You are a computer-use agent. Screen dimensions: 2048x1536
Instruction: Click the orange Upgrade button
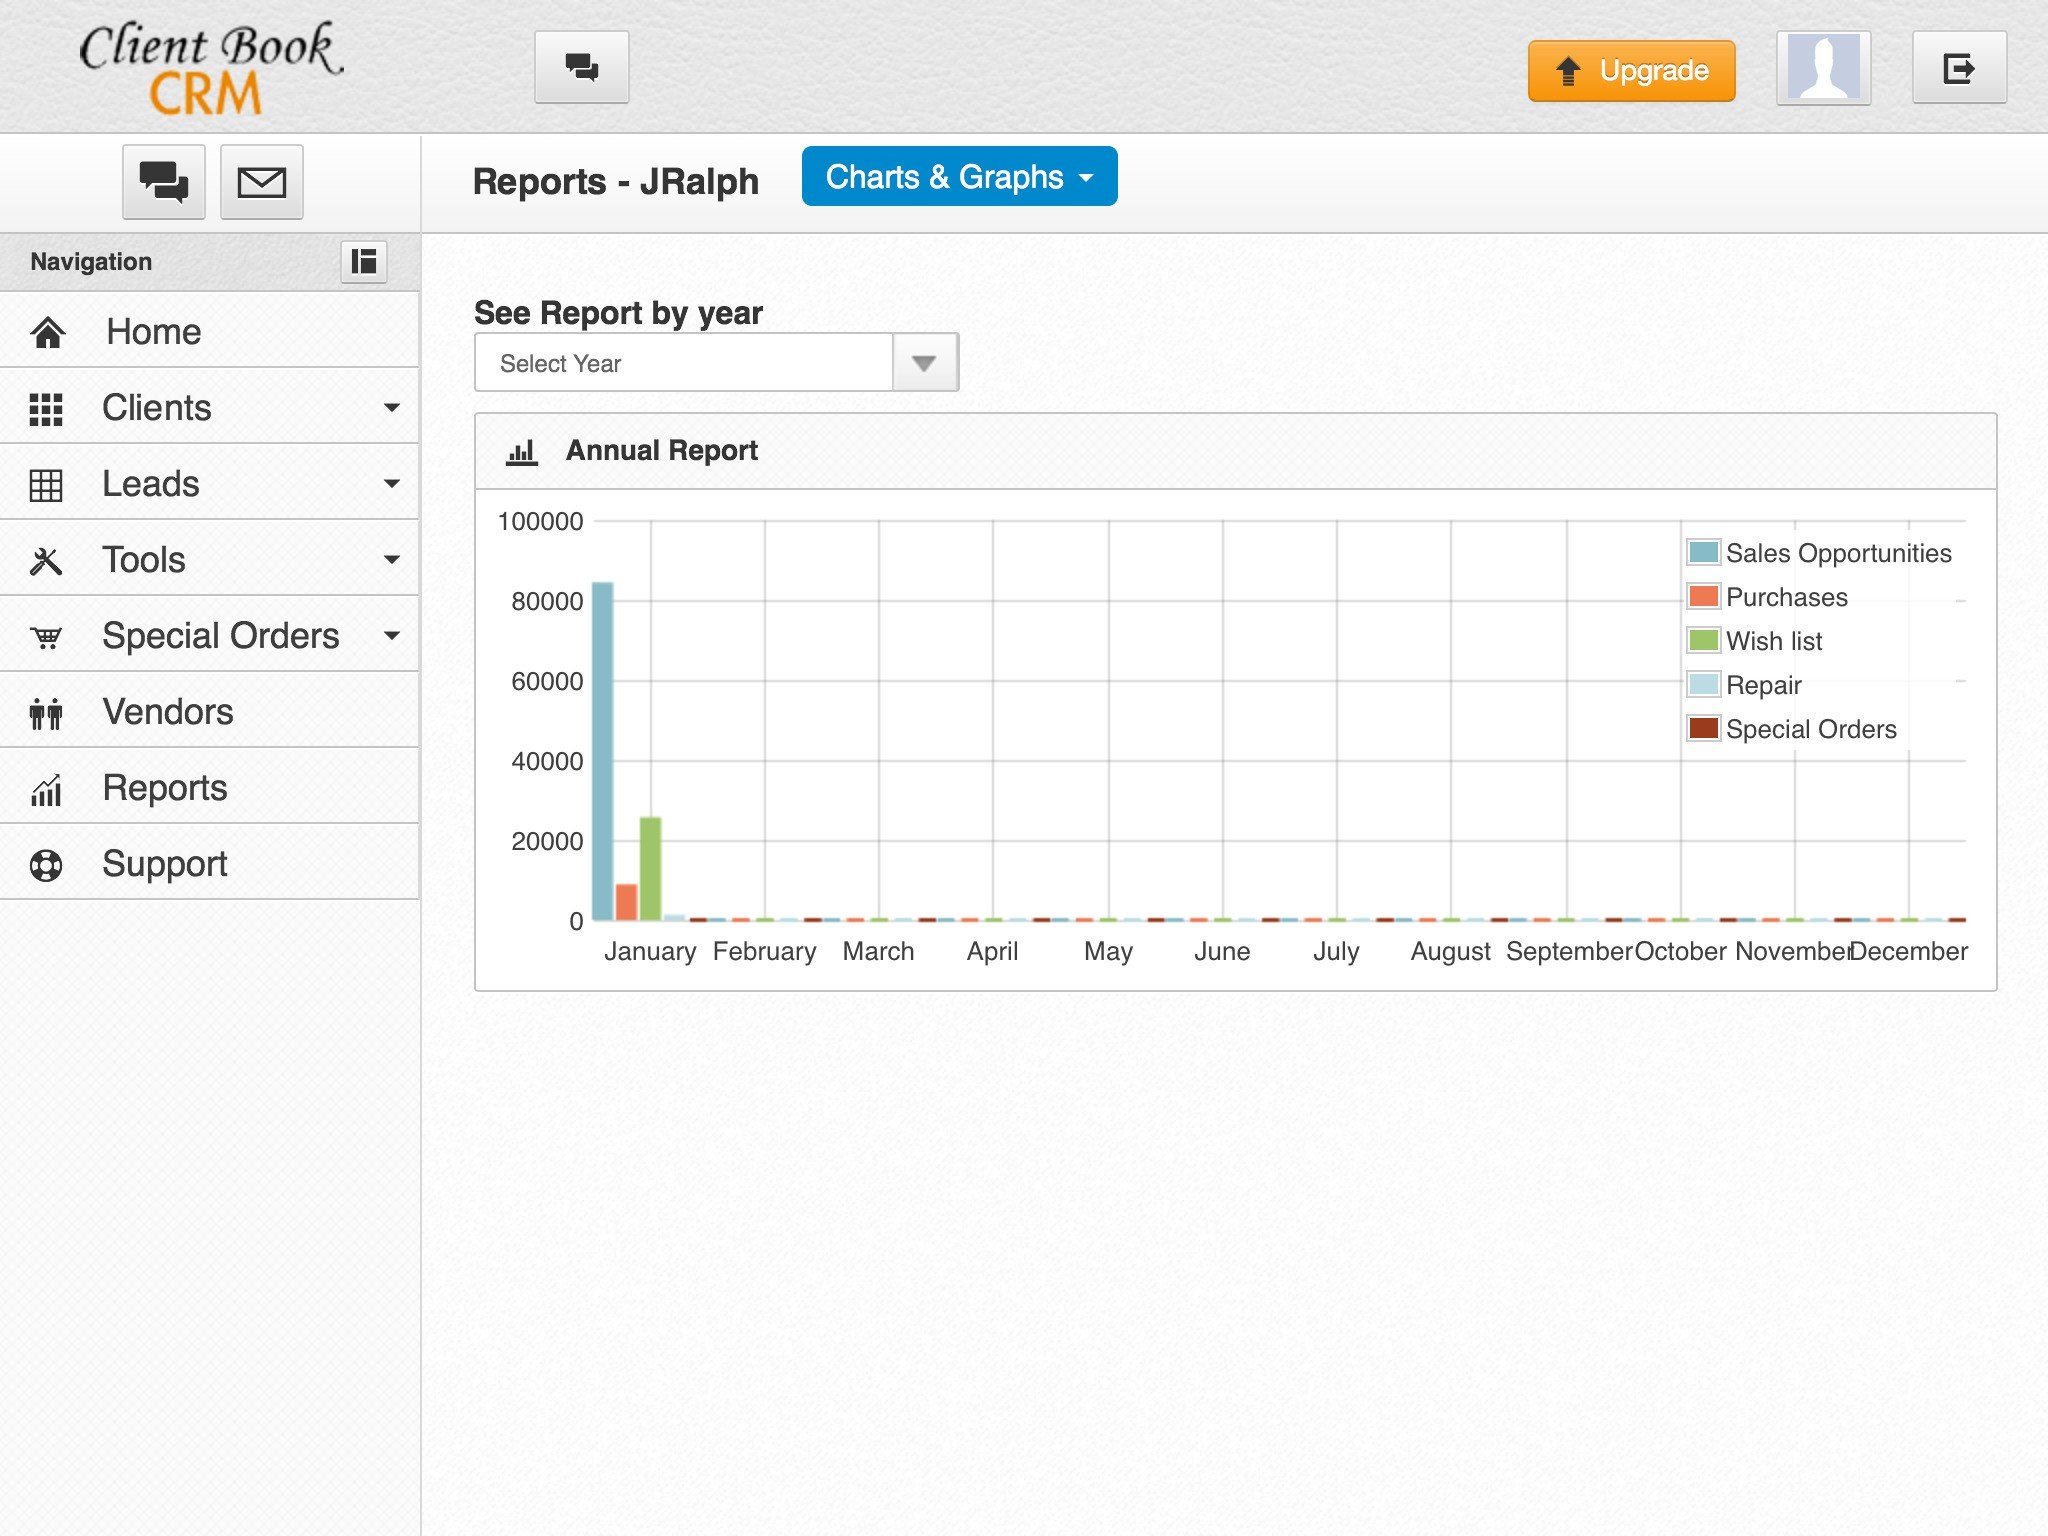pyautogui.click(x=1631, y=71)
